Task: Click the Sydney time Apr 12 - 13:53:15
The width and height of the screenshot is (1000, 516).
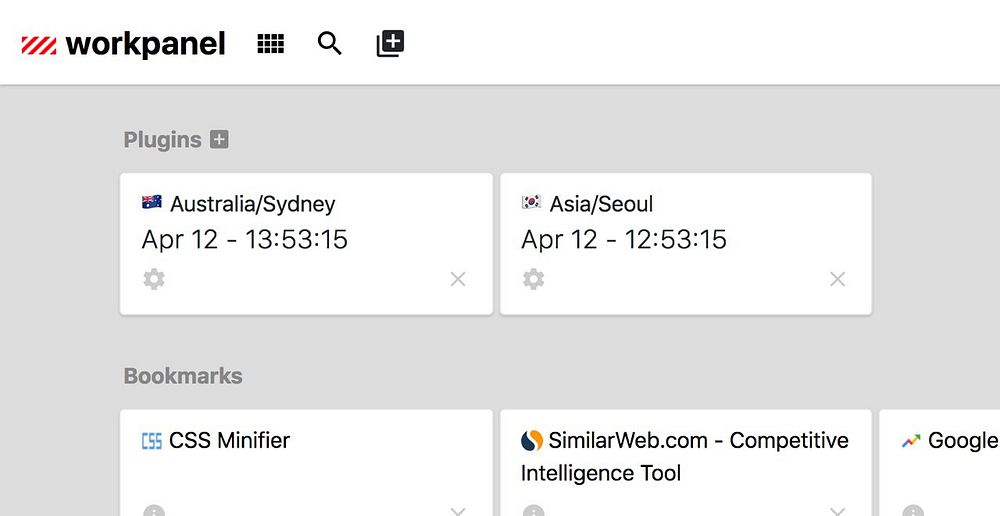Action: tap(245, 240)
